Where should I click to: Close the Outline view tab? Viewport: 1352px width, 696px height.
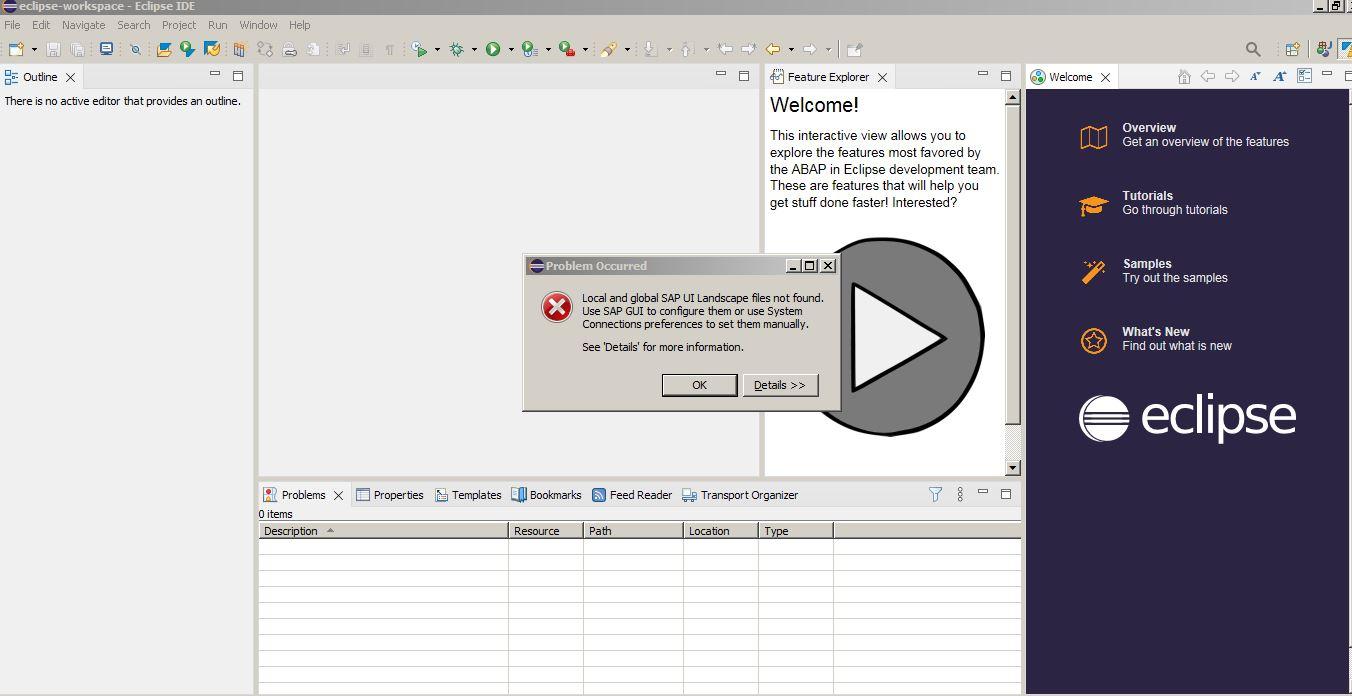[70, 77]
